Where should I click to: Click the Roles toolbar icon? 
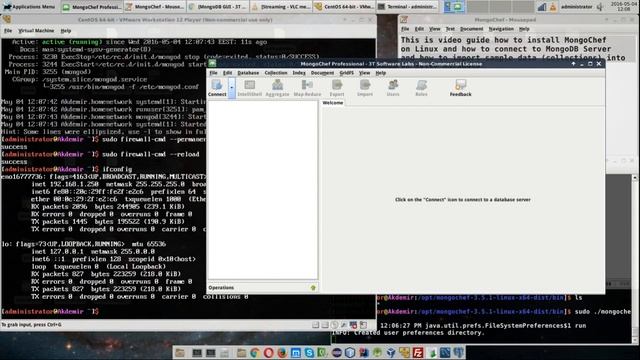[421, 88]
